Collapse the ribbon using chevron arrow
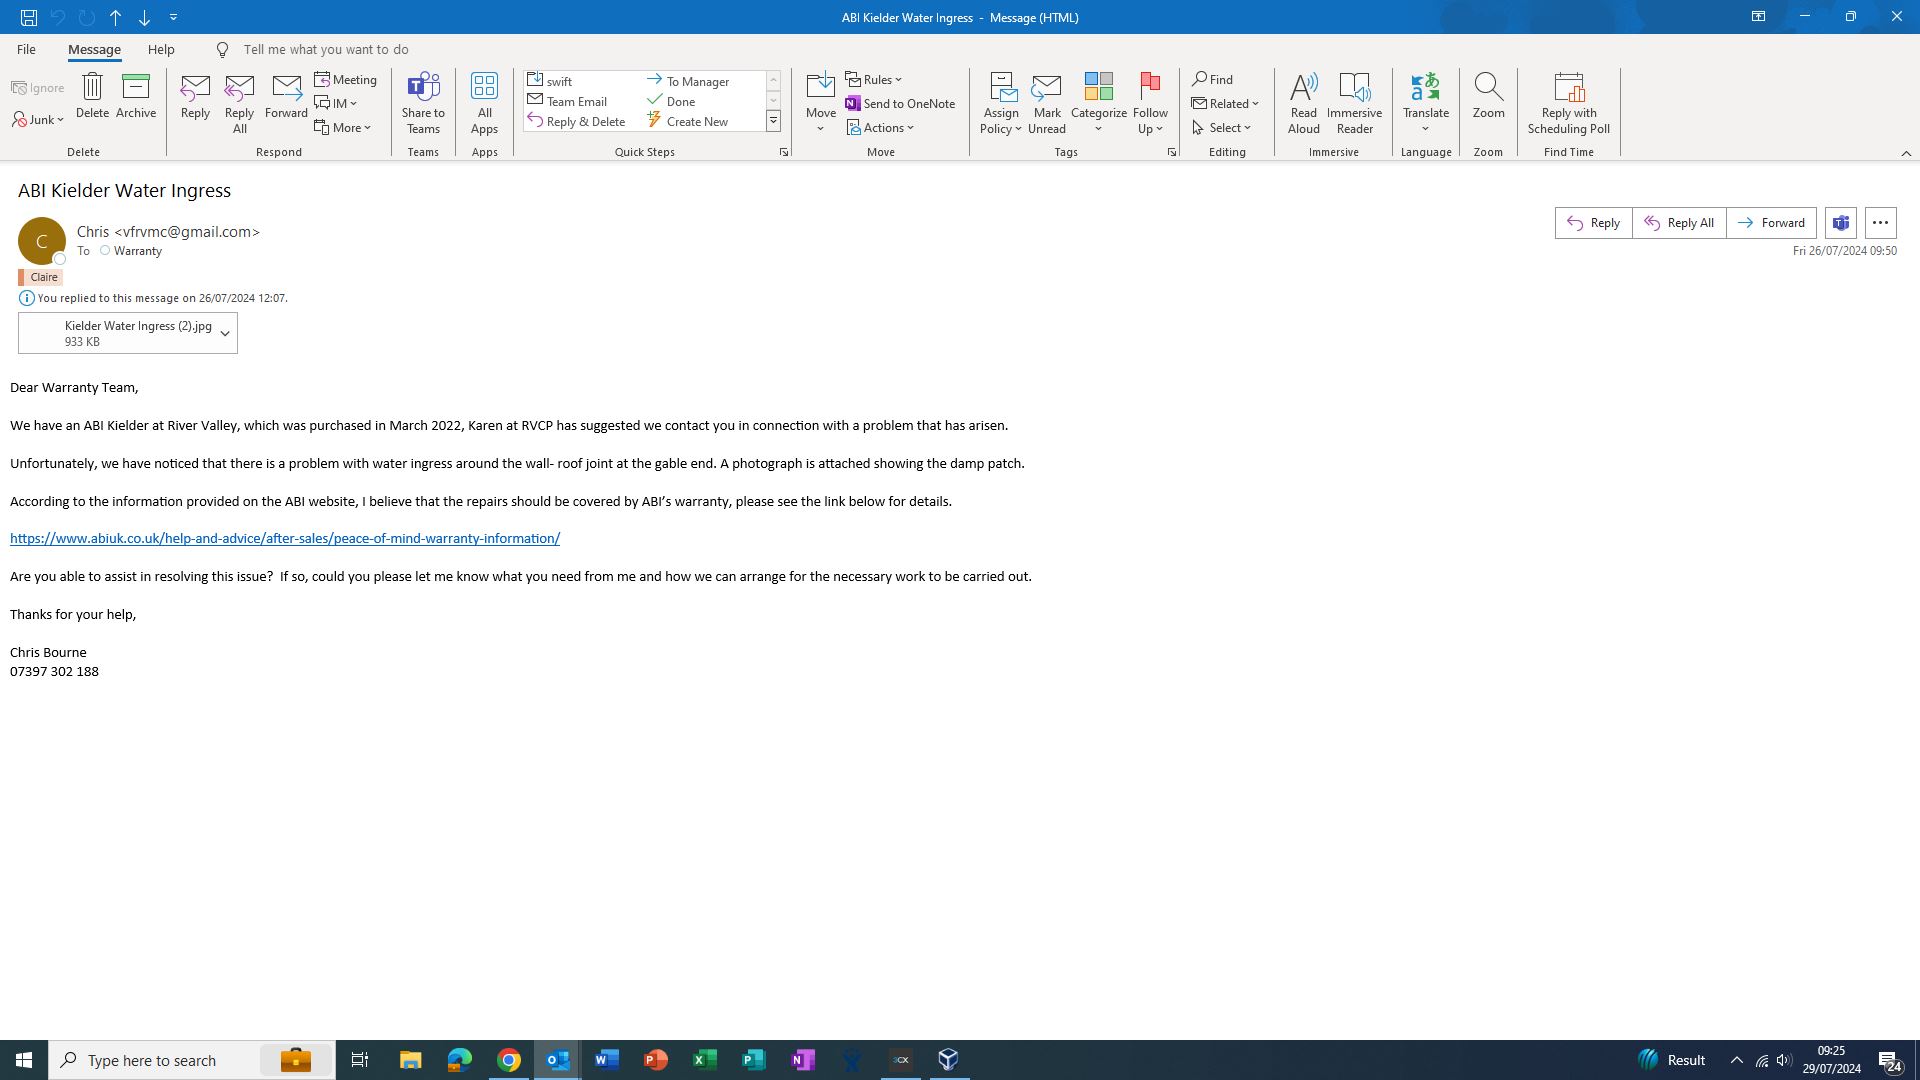1920x1080 pixels. (x=1906, y=153)
